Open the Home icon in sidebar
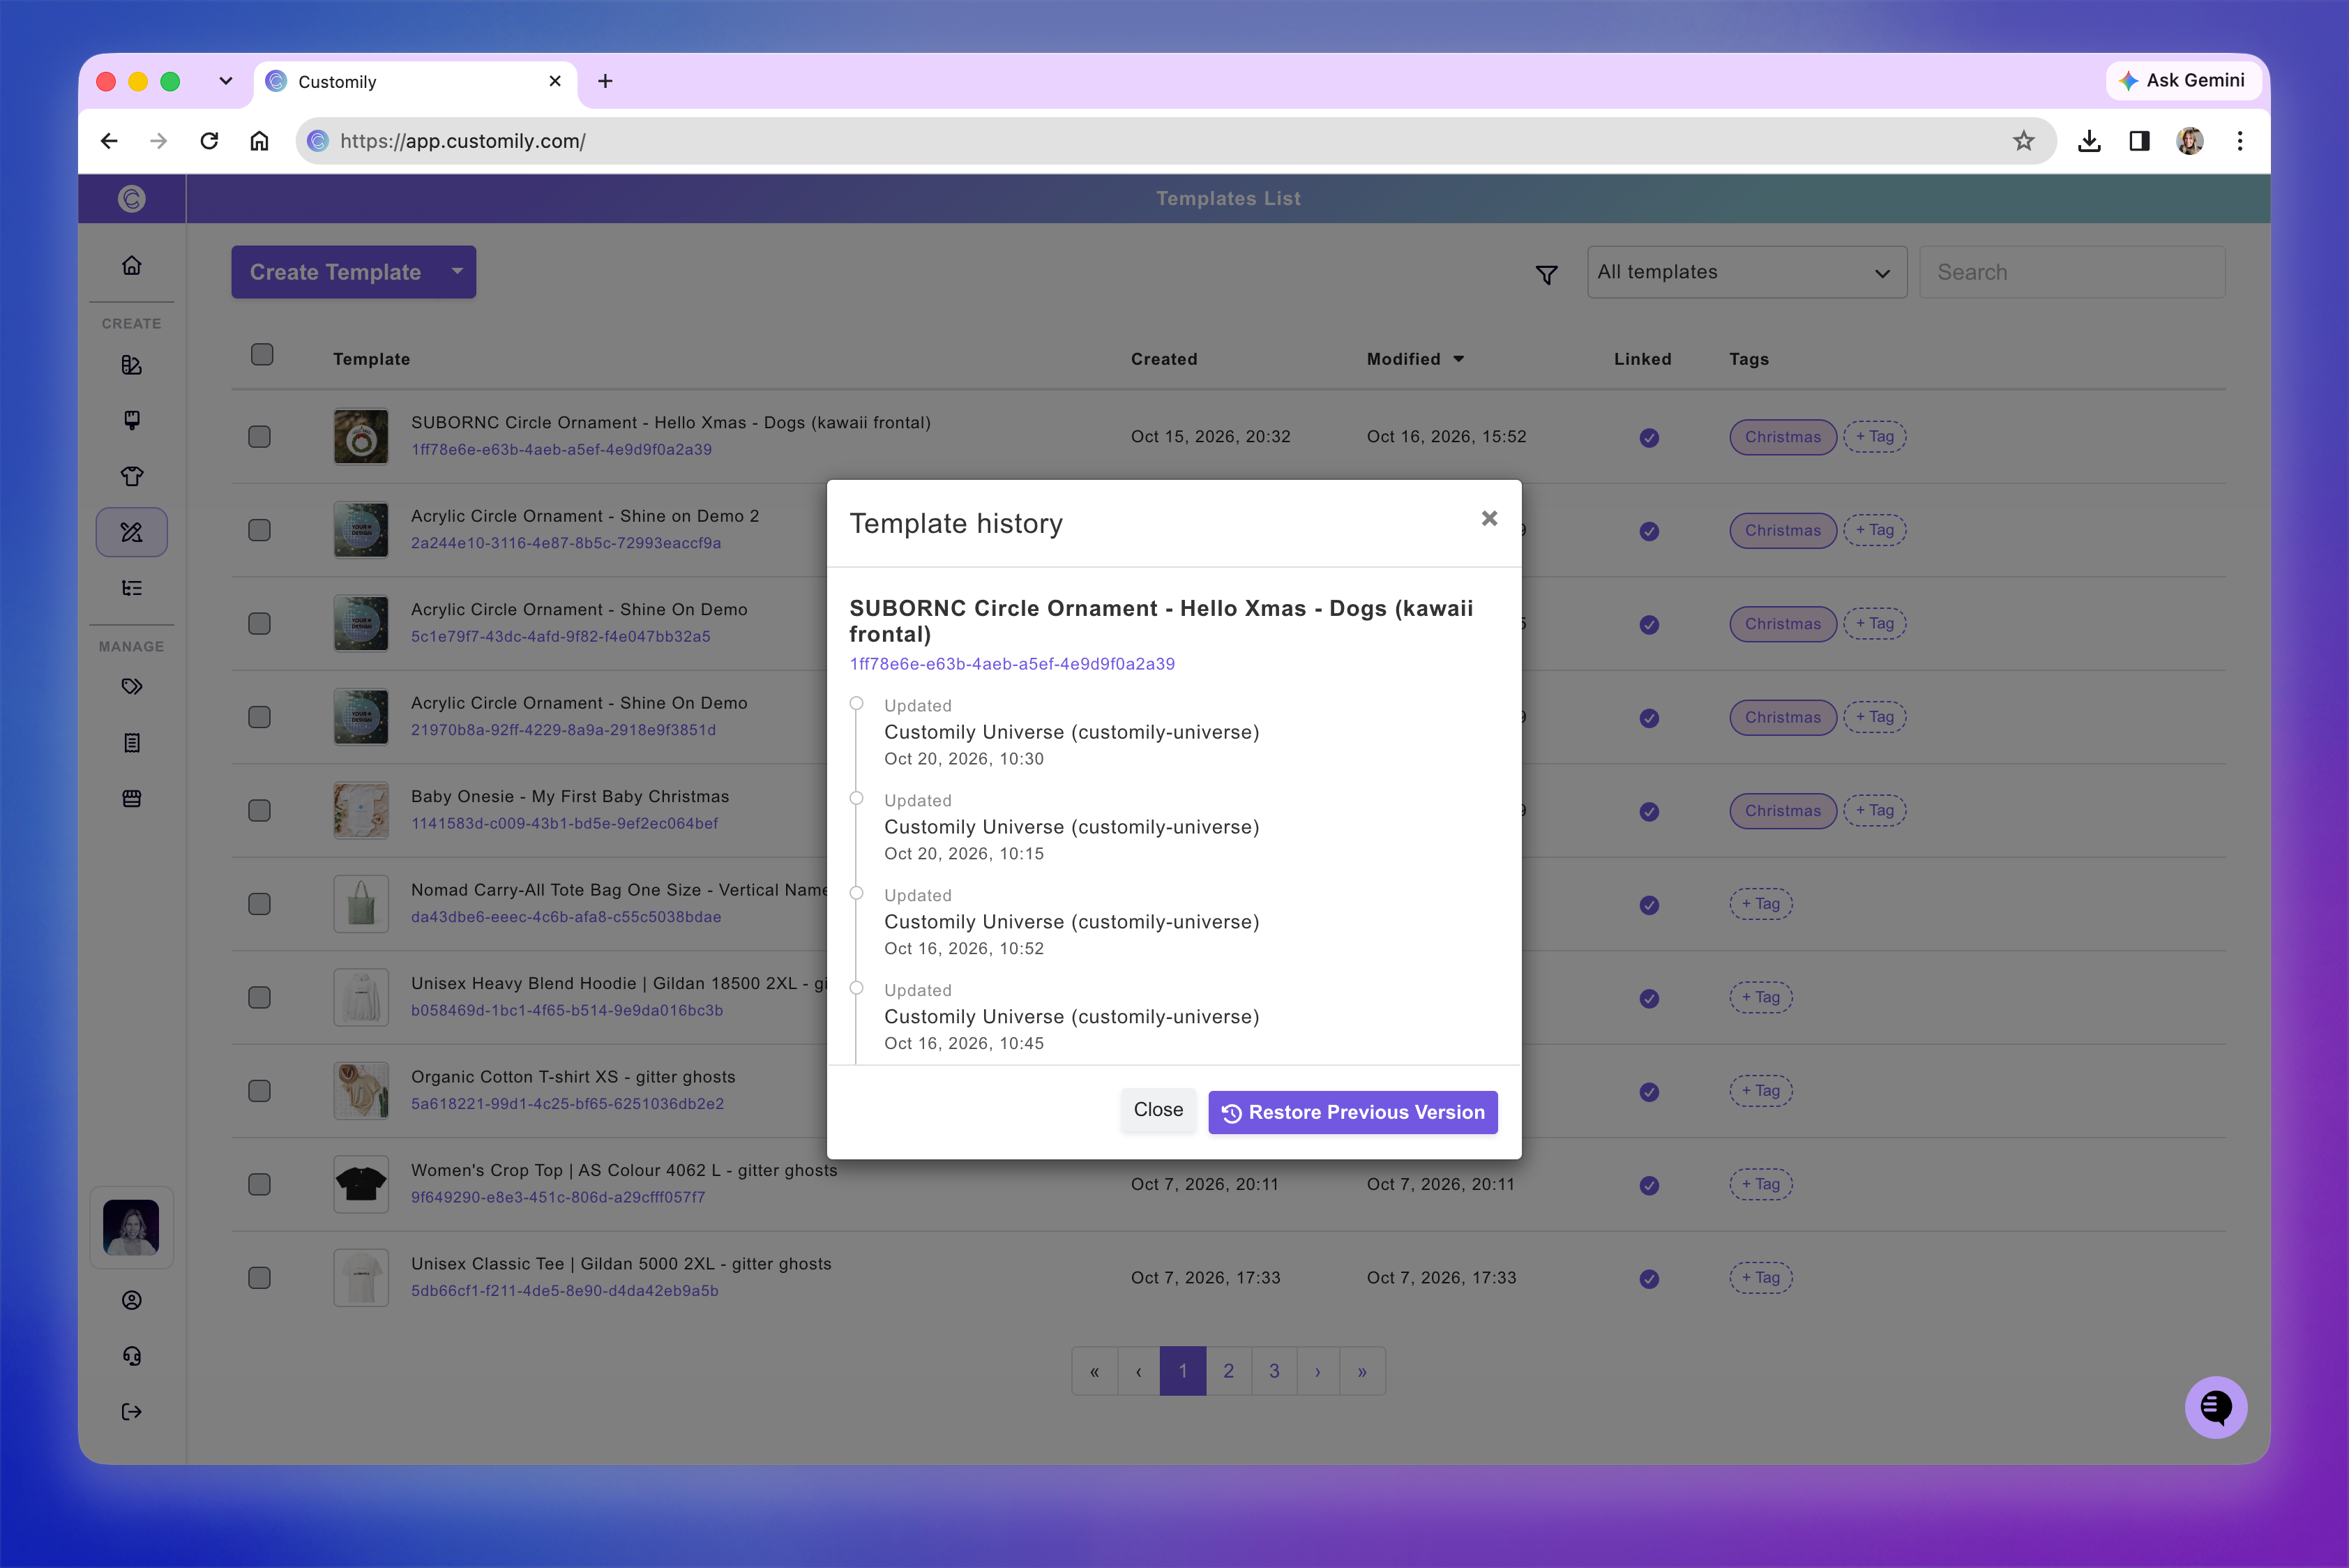 point(131,266)
